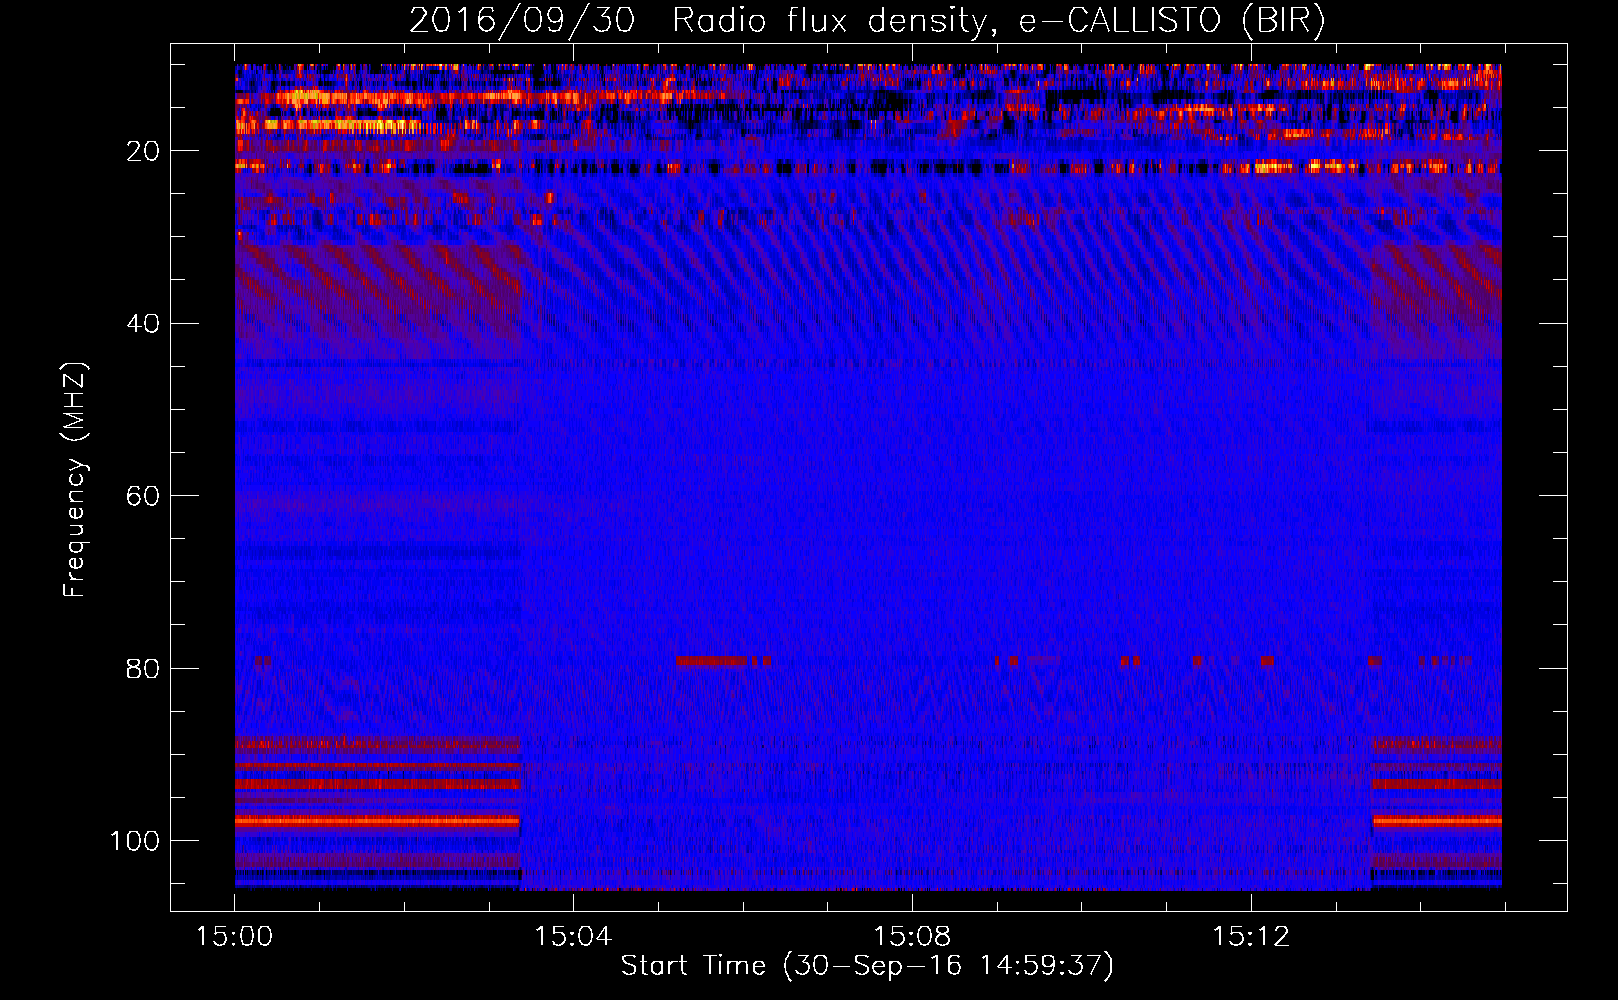The width and height of the screenshot is (1618, 1000).
Task: Click the '60' frequency tick label
Action: 144,496
